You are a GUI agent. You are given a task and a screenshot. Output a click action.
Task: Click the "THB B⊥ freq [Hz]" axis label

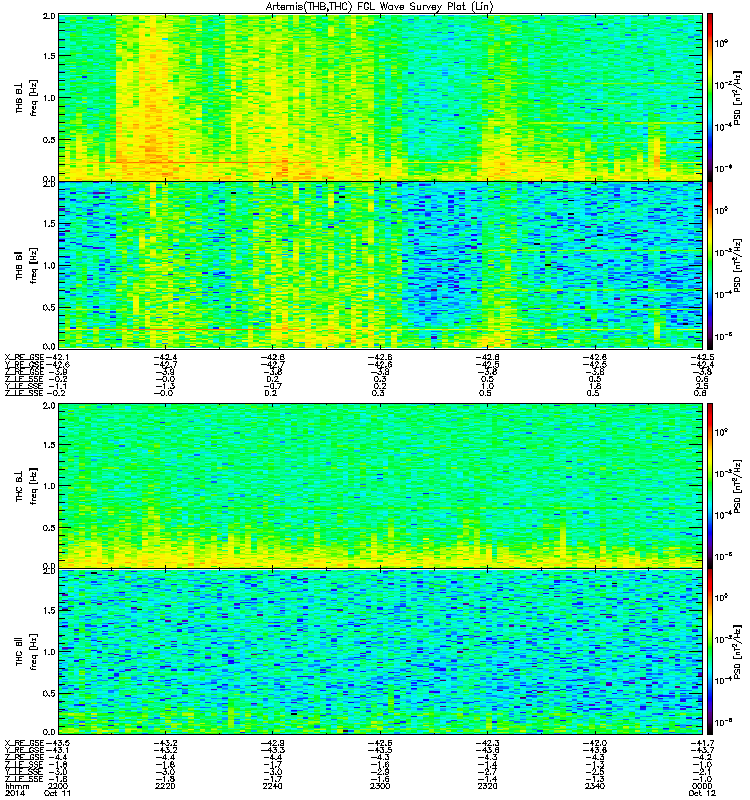coord(27,97)
